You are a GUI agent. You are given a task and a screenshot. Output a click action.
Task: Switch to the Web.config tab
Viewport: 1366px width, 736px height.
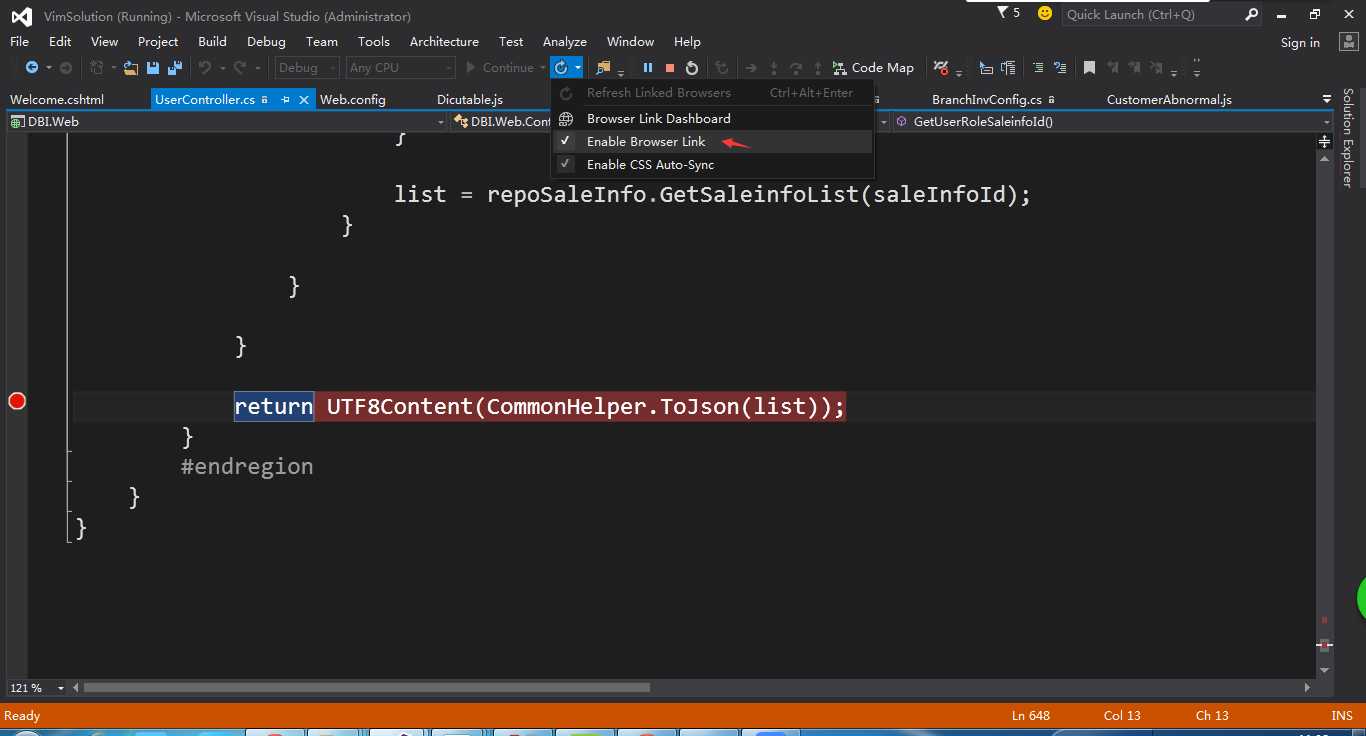click(x=353, y=100)
